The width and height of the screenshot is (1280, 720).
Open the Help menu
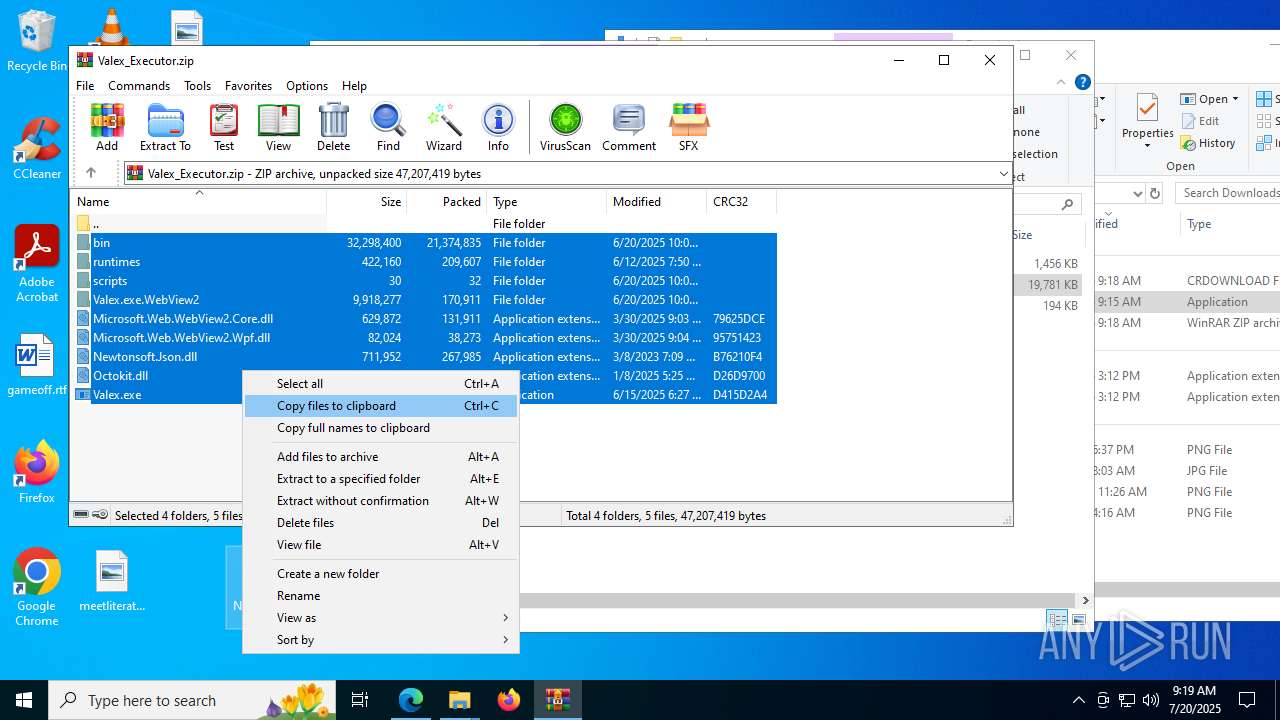354,86
